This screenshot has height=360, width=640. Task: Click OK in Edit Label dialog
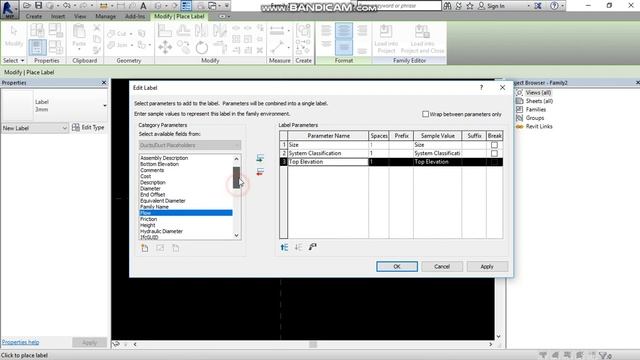click(397, 267)
